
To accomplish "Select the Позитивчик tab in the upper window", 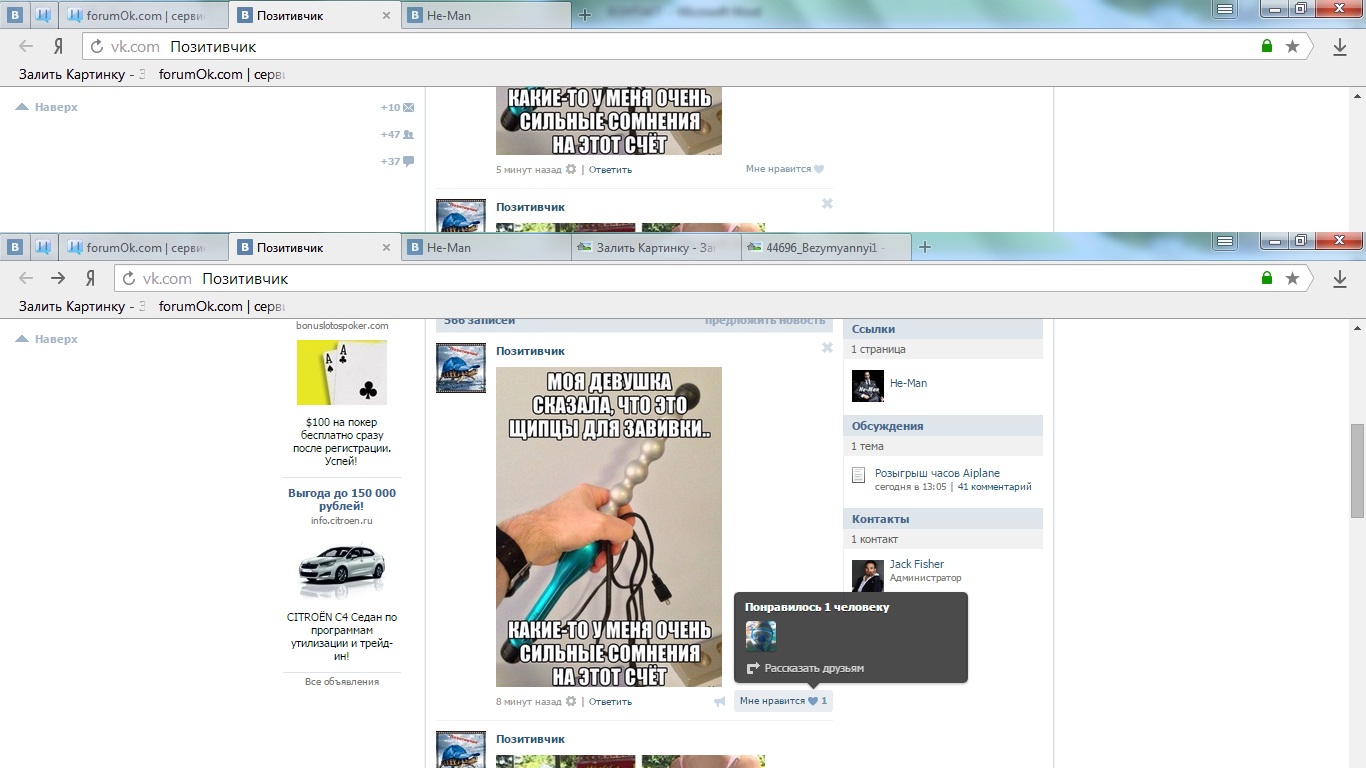I will point(315,15).
